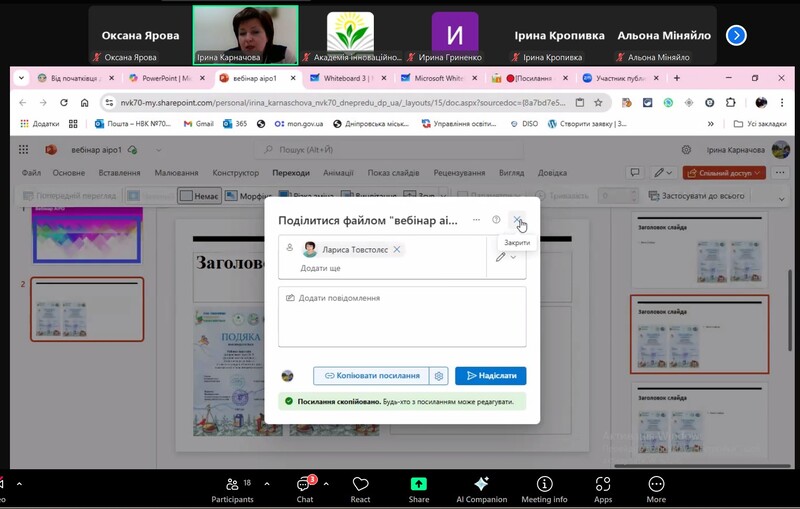The width and height of the screenshot is (800, 509).
Task: Select slide 2 thumbnail in left panel
Action: pyautogui.click(x=87, y=309)
